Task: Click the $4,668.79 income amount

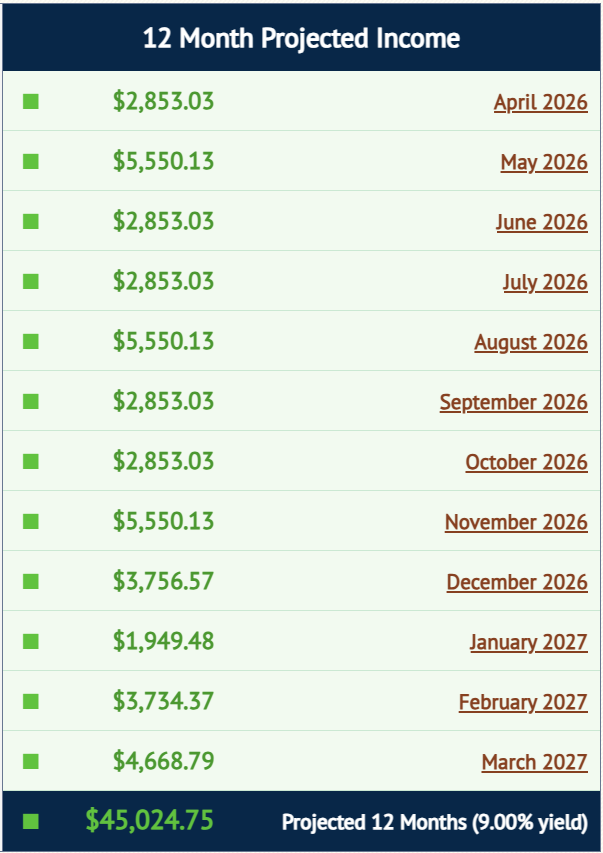Action: (163, 761)
